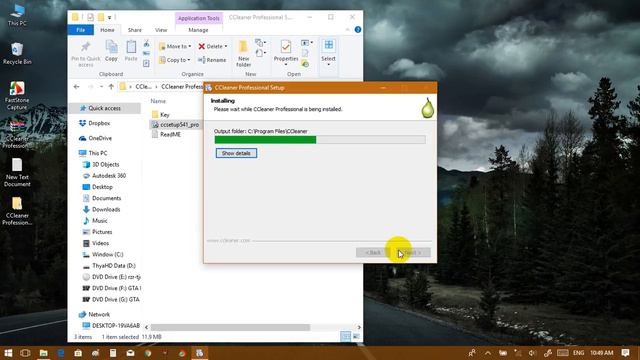The height and width of the screenshot is (360, 640).
Task: Select OneDrive in navigation pane
Action: coord(100,138)
